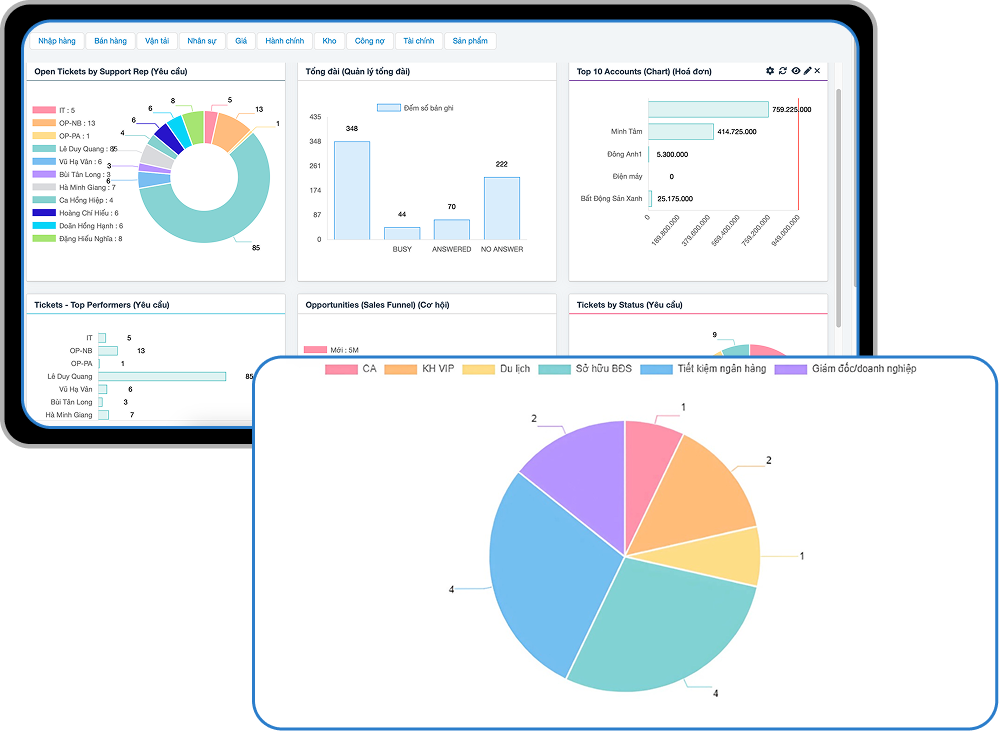Open settings gear on Top 10 Accounts widget
Screen dimensions: 999x731
click(x=770, y=71)
